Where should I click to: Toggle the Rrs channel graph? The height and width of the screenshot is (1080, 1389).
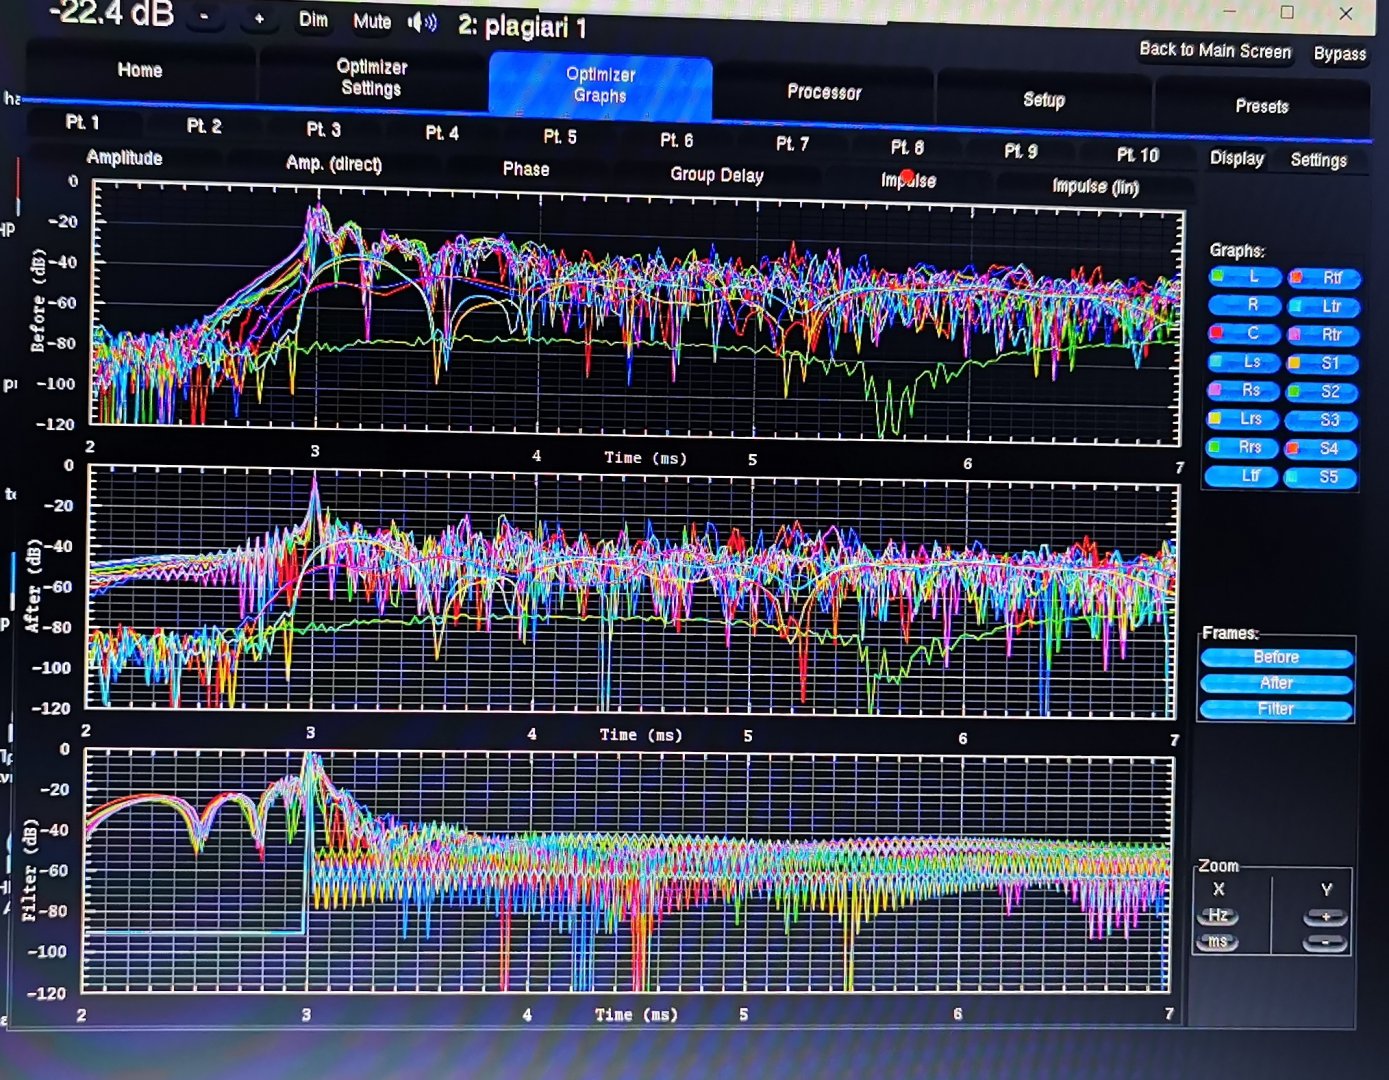click(1242, 447)
